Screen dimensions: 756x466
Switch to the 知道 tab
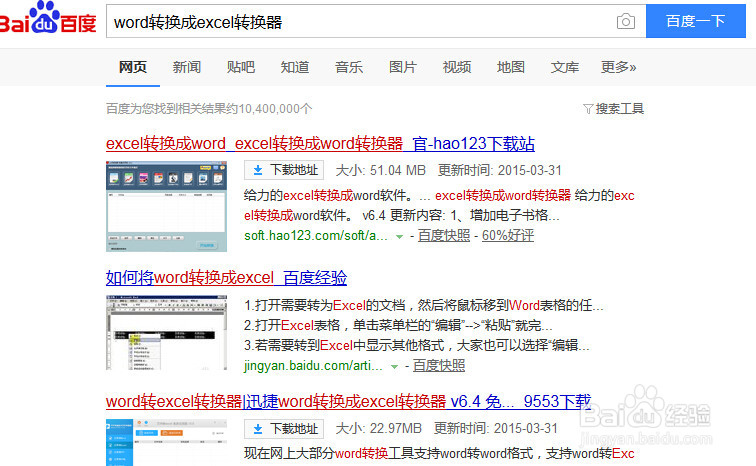tap(295, 67)
